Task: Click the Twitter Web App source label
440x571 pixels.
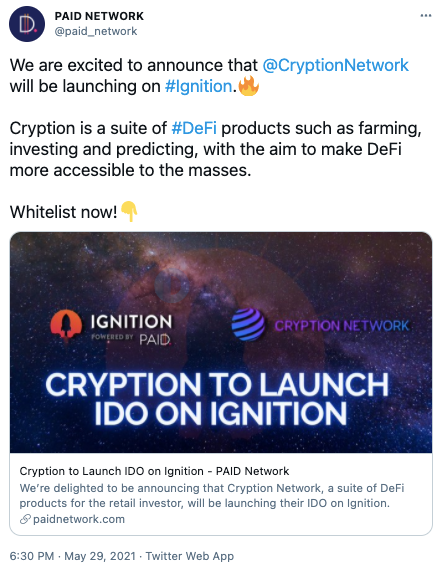Action: pyautogui.click(x=189, y=556)
